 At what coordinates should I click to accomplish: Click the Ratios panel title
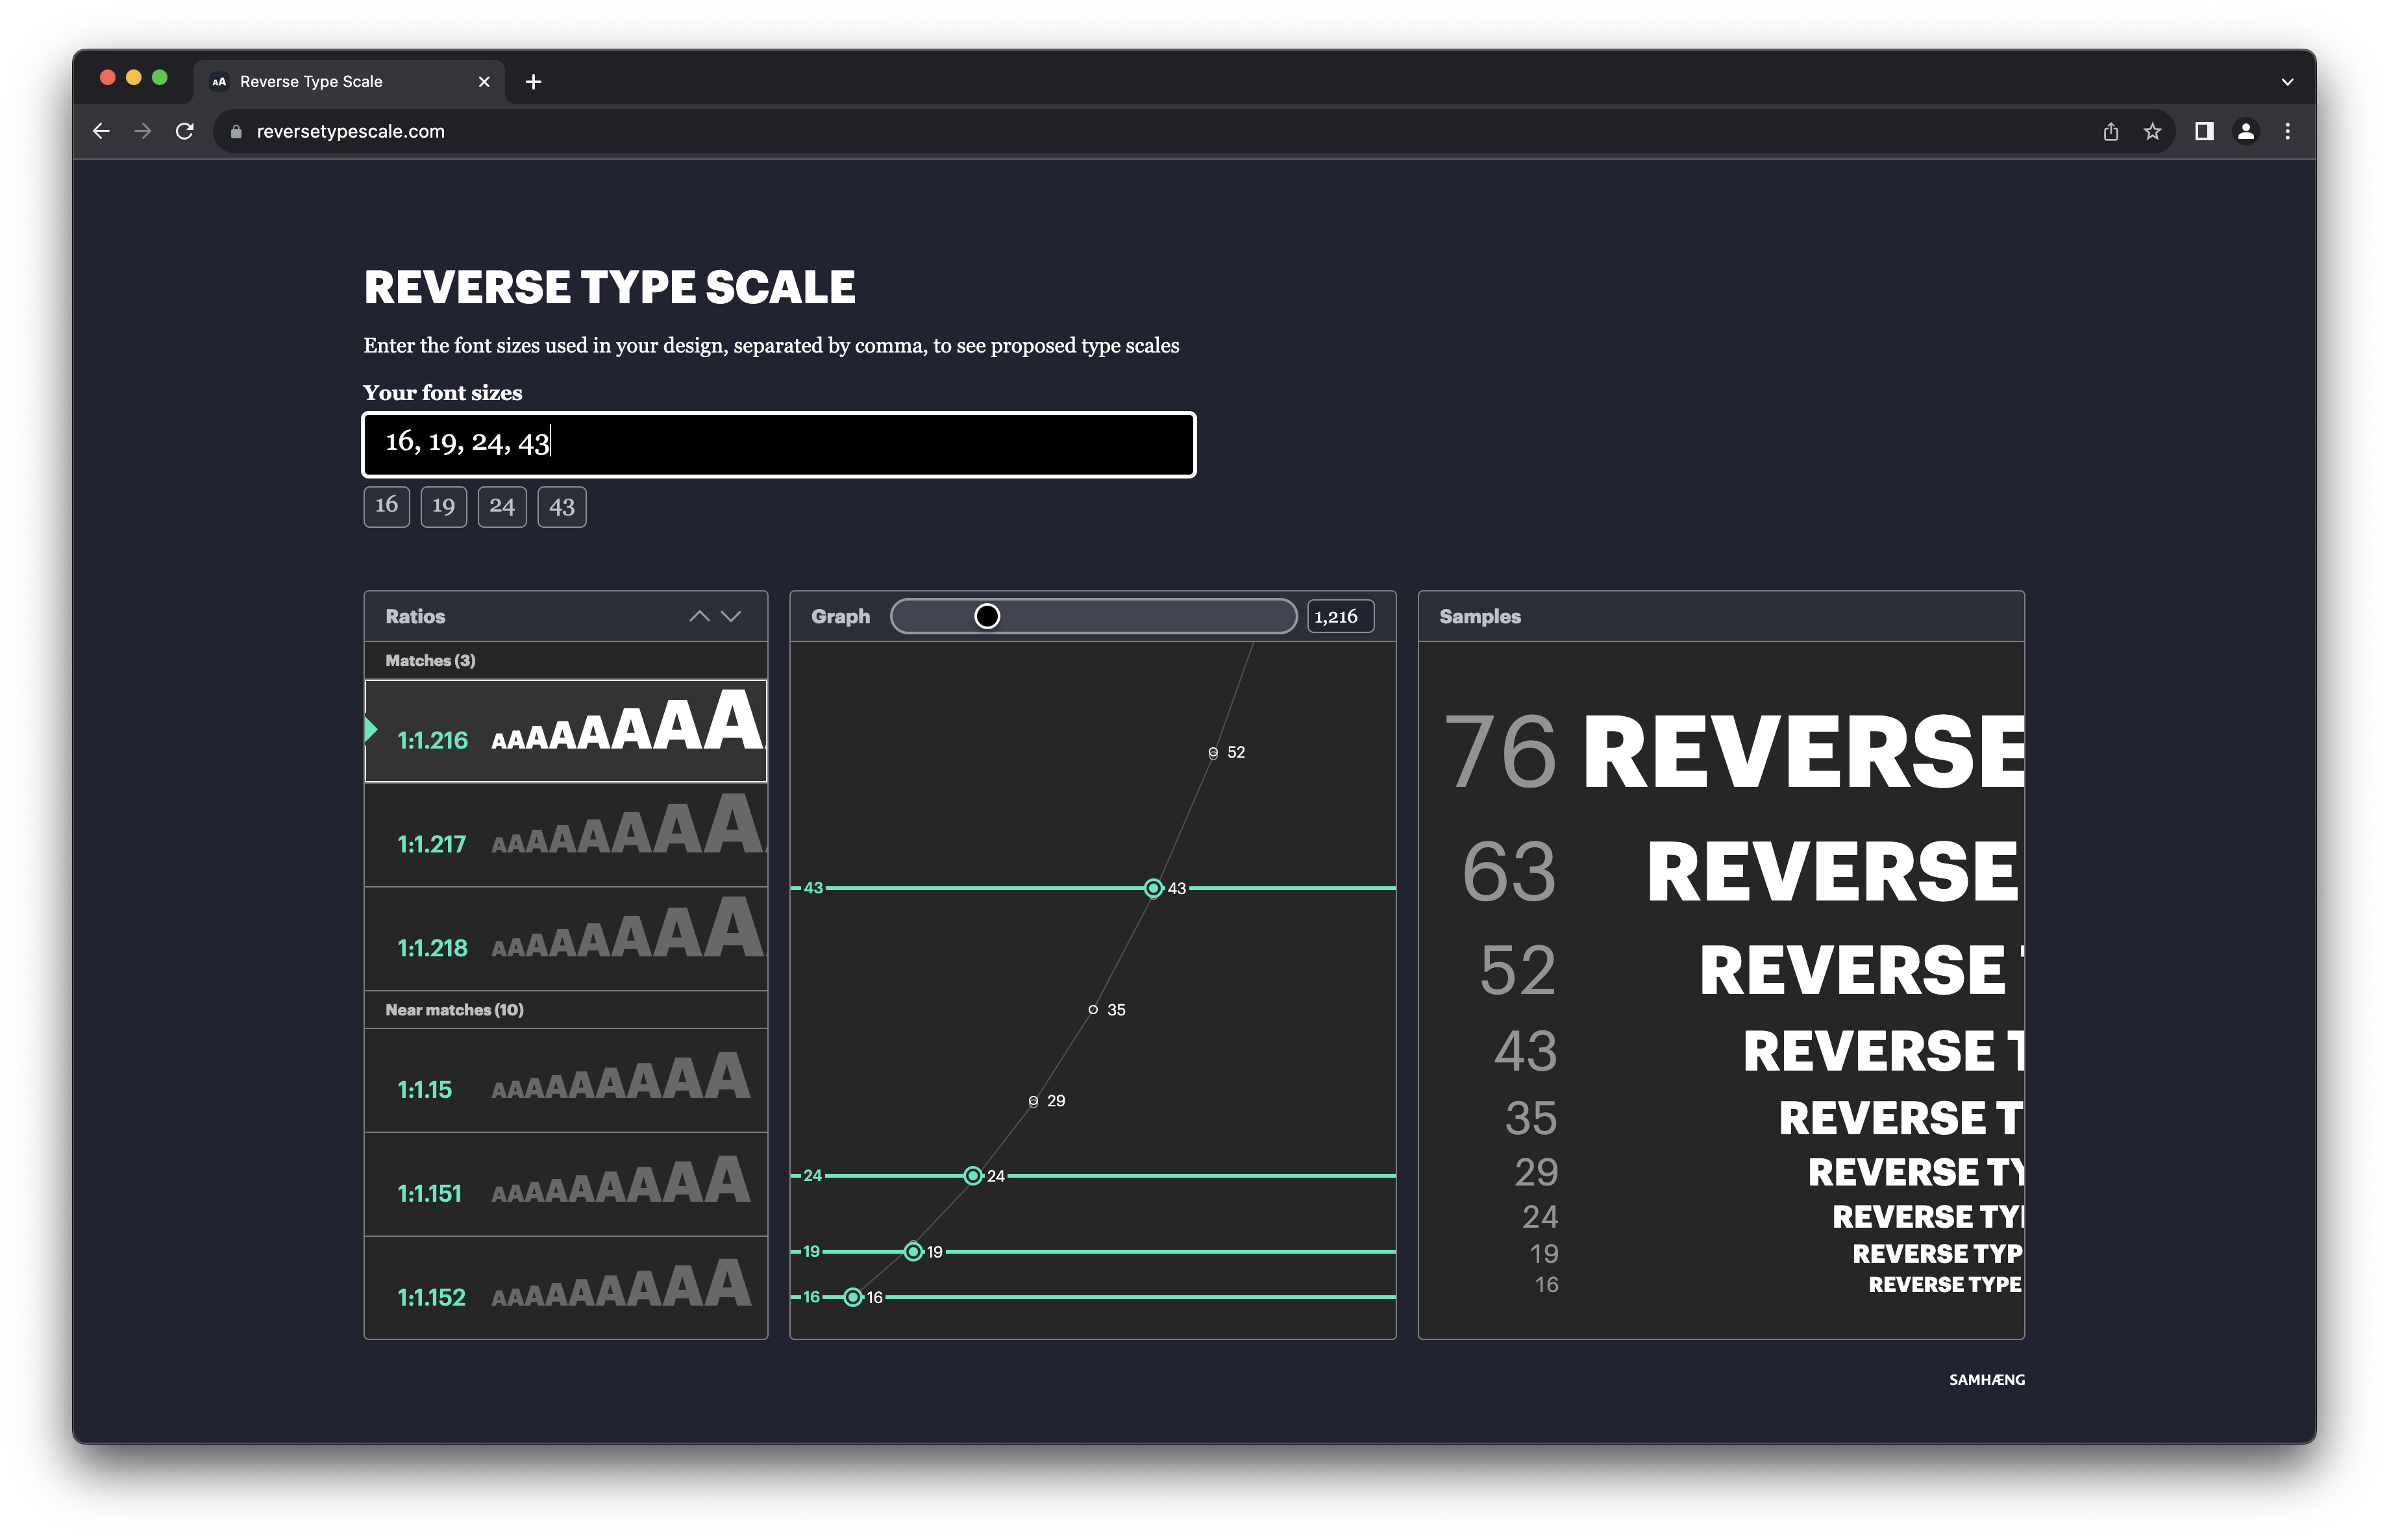[x=415, y=616]
